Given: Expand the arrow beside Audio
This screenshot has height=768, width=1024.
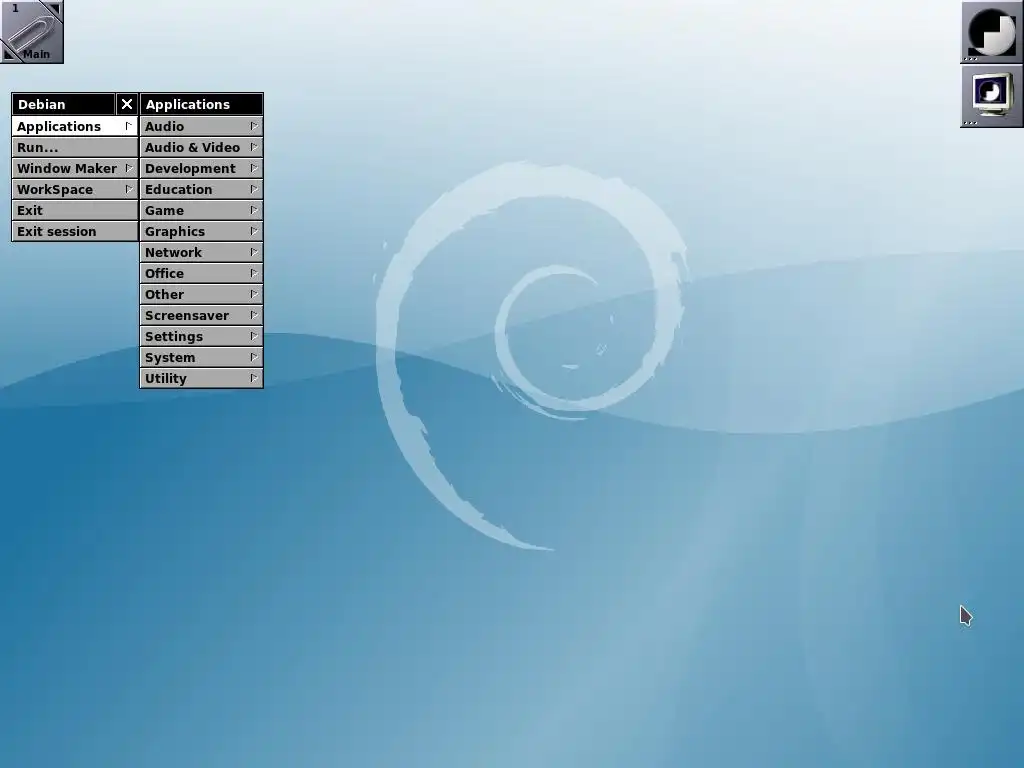Looking at the screenshot, I should pos(254,126).
